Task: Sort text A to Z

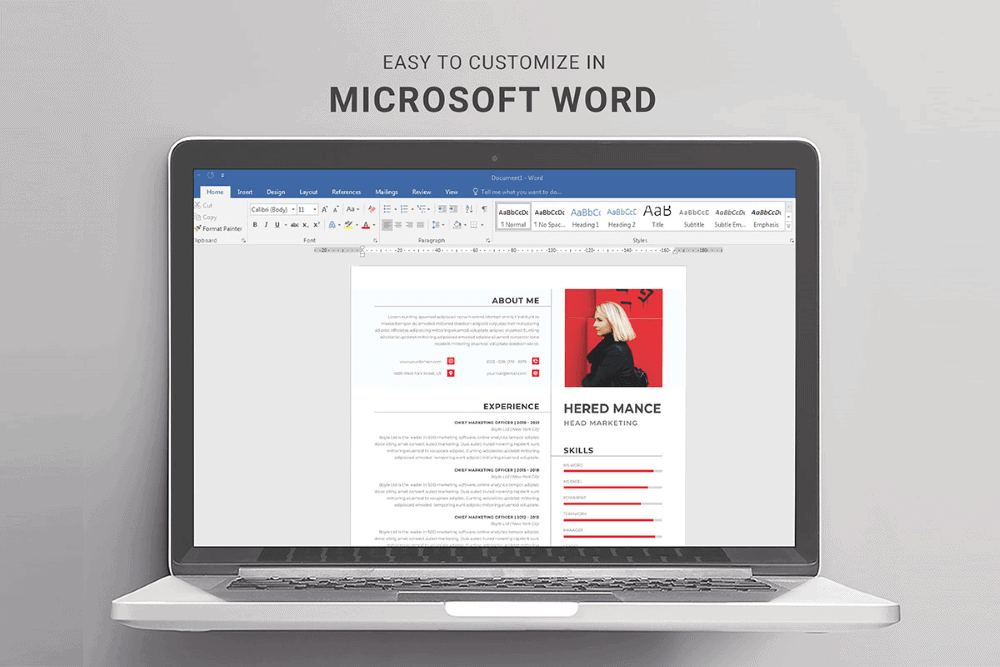Action: coord(469,209)
